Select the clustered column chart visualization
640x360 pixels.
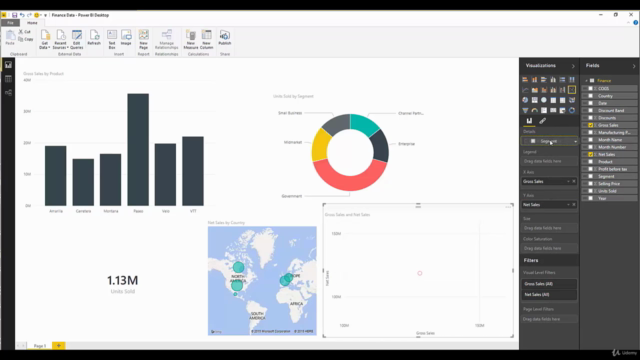(x=553, y=80)
